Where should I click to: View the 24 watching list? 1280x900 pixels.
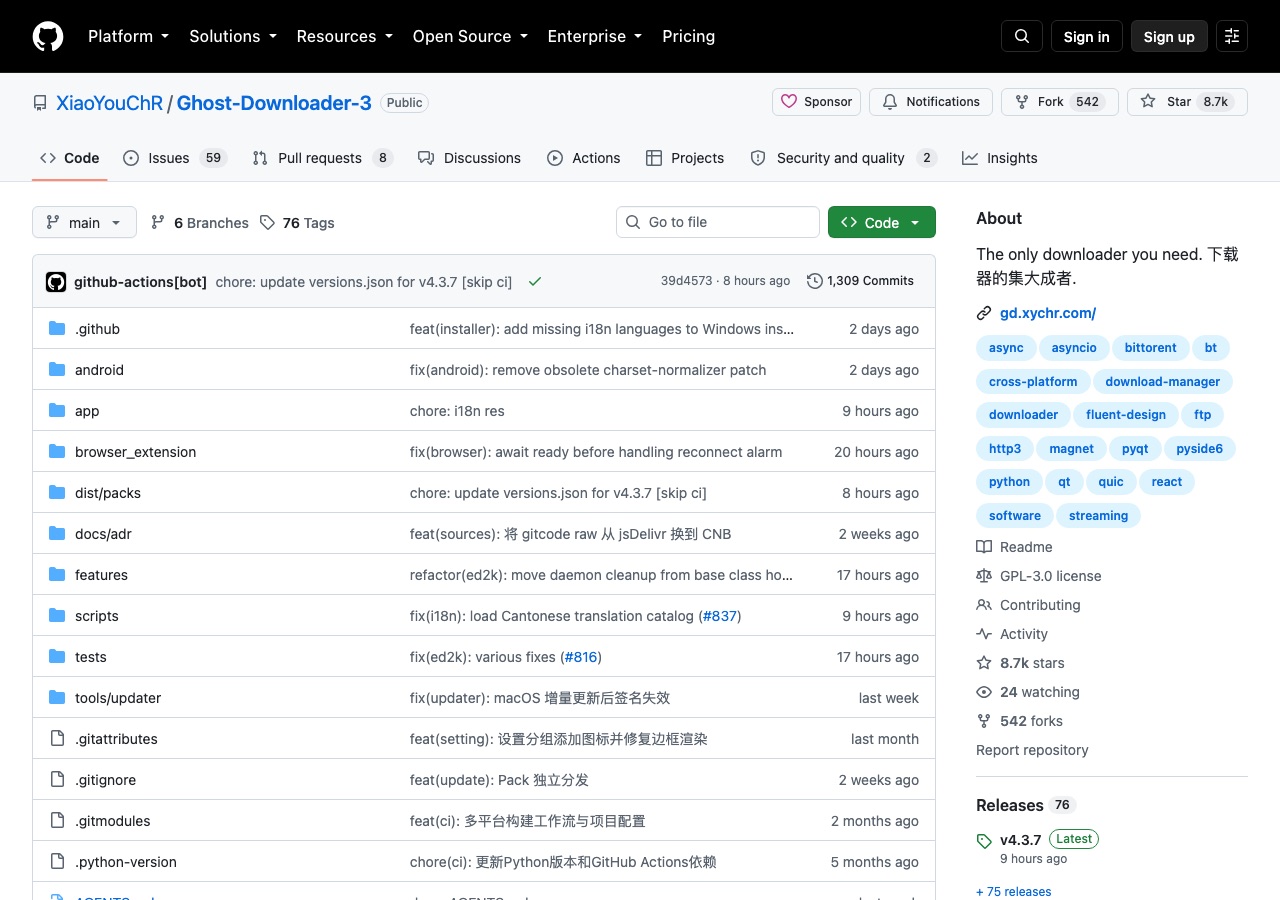point(1028,692)
